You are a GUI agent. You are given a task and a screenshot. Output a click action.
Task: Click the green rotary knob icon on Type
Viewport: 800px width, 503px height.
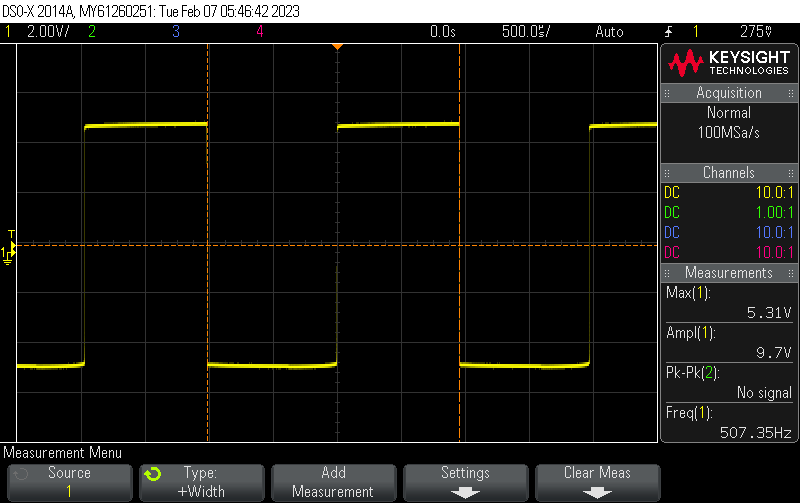(152, 473)
